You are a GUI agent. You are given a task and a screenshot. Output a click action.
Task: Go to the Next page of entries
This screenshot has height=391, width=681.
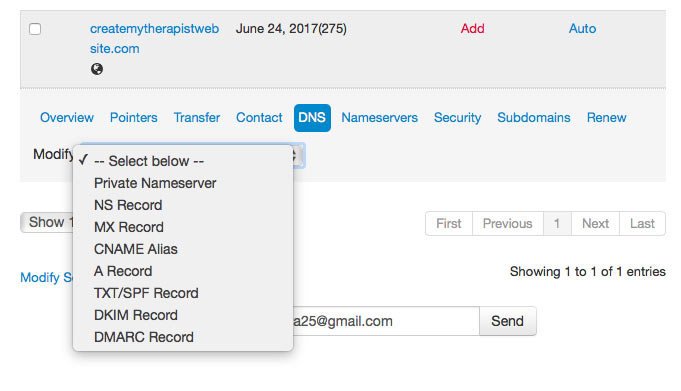click(x=595, y=224)
